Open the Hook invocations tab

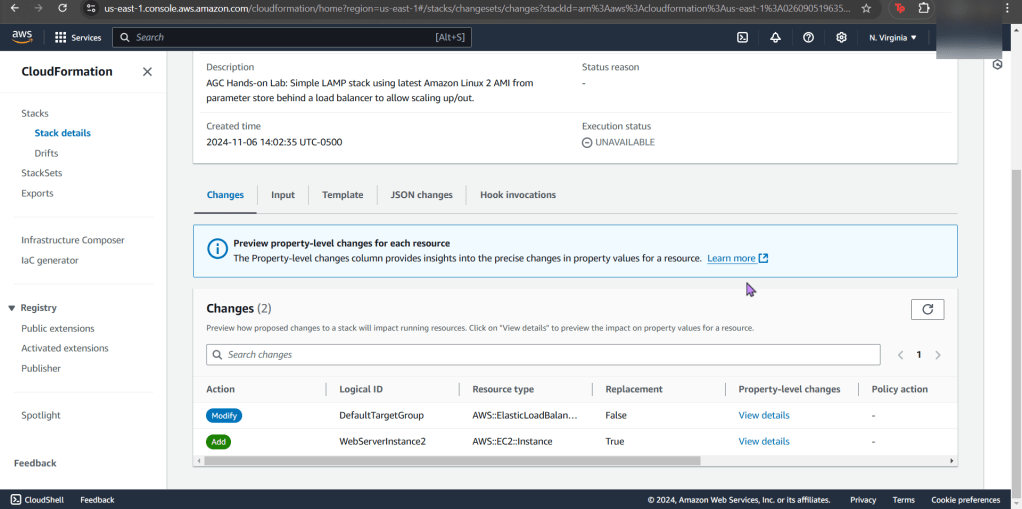(517, 195)
